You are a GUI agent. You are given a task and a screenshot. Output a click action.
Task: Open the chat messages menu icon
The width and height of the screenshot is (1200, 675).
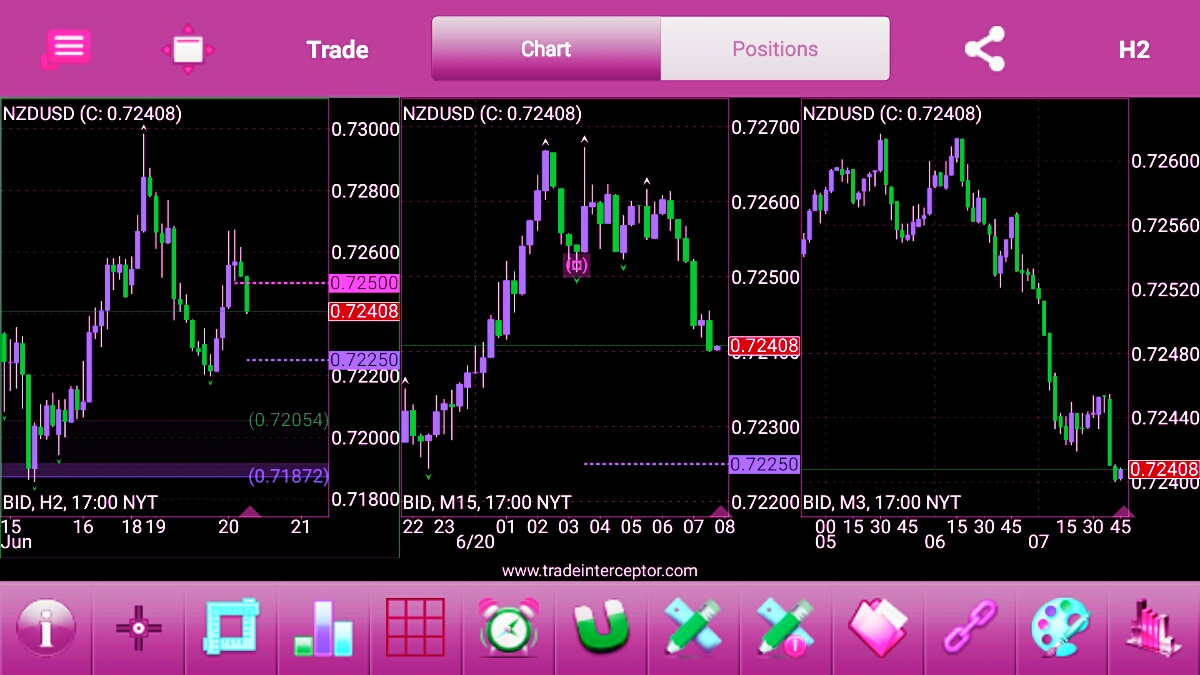coord(67,47)
